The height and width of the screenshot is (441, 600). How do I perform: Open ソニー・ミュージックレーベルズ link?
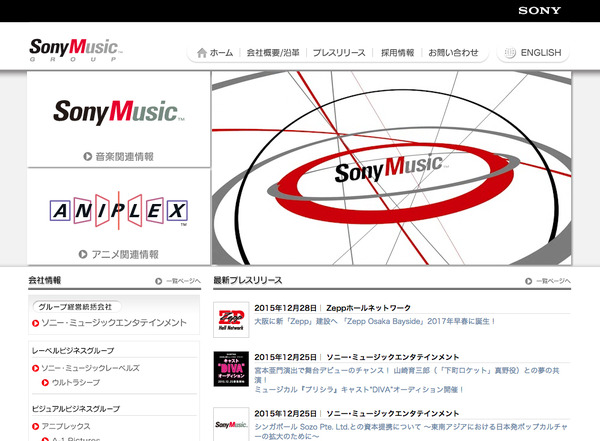(90, 368)
